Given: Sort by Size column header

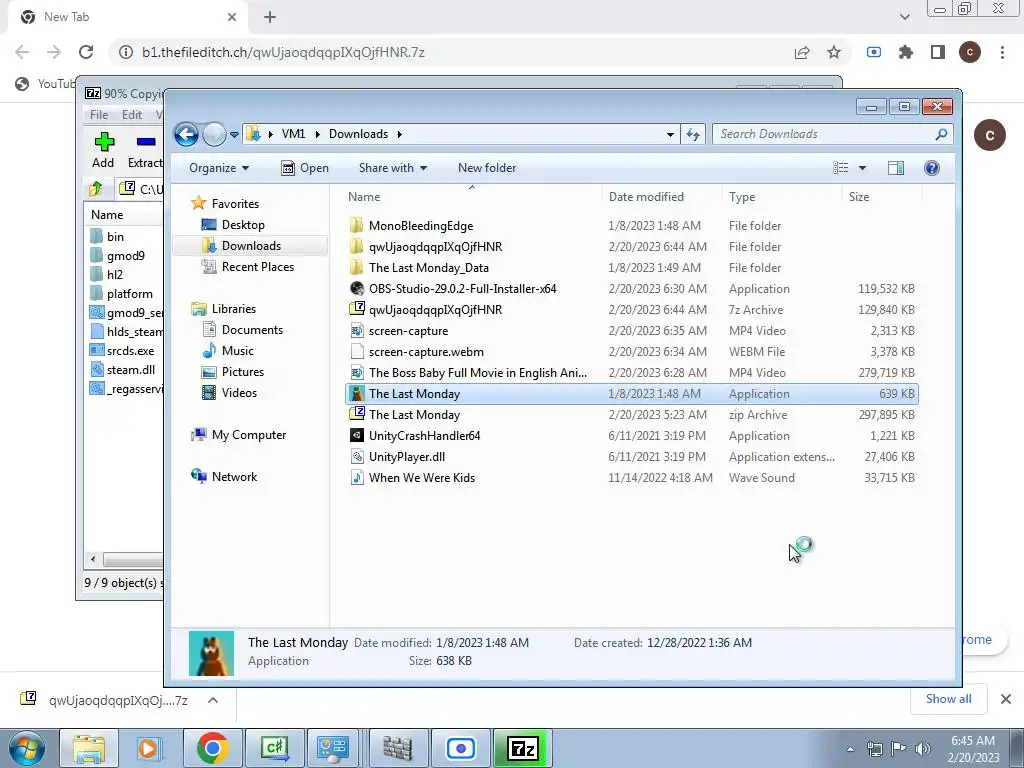Looking at the screenshot, I should pos(859,197).
